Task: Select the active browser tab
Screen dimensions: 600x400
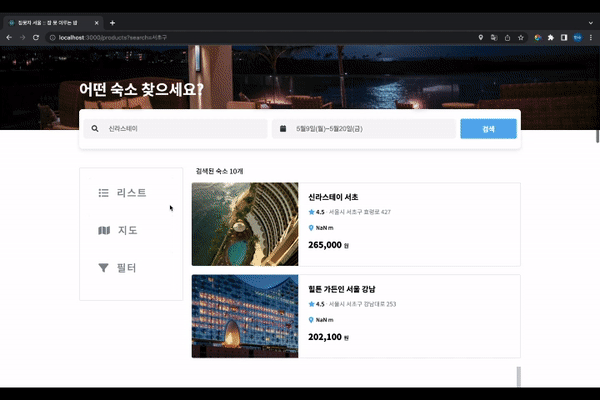Action: [53, 23]
